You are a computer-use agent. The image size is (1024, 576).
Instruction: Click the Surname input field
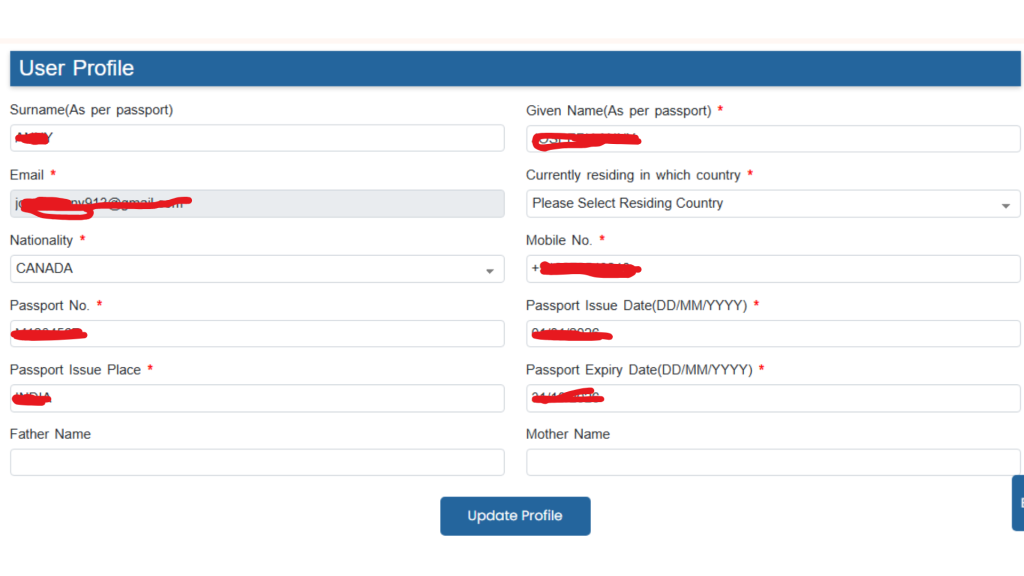257,138
